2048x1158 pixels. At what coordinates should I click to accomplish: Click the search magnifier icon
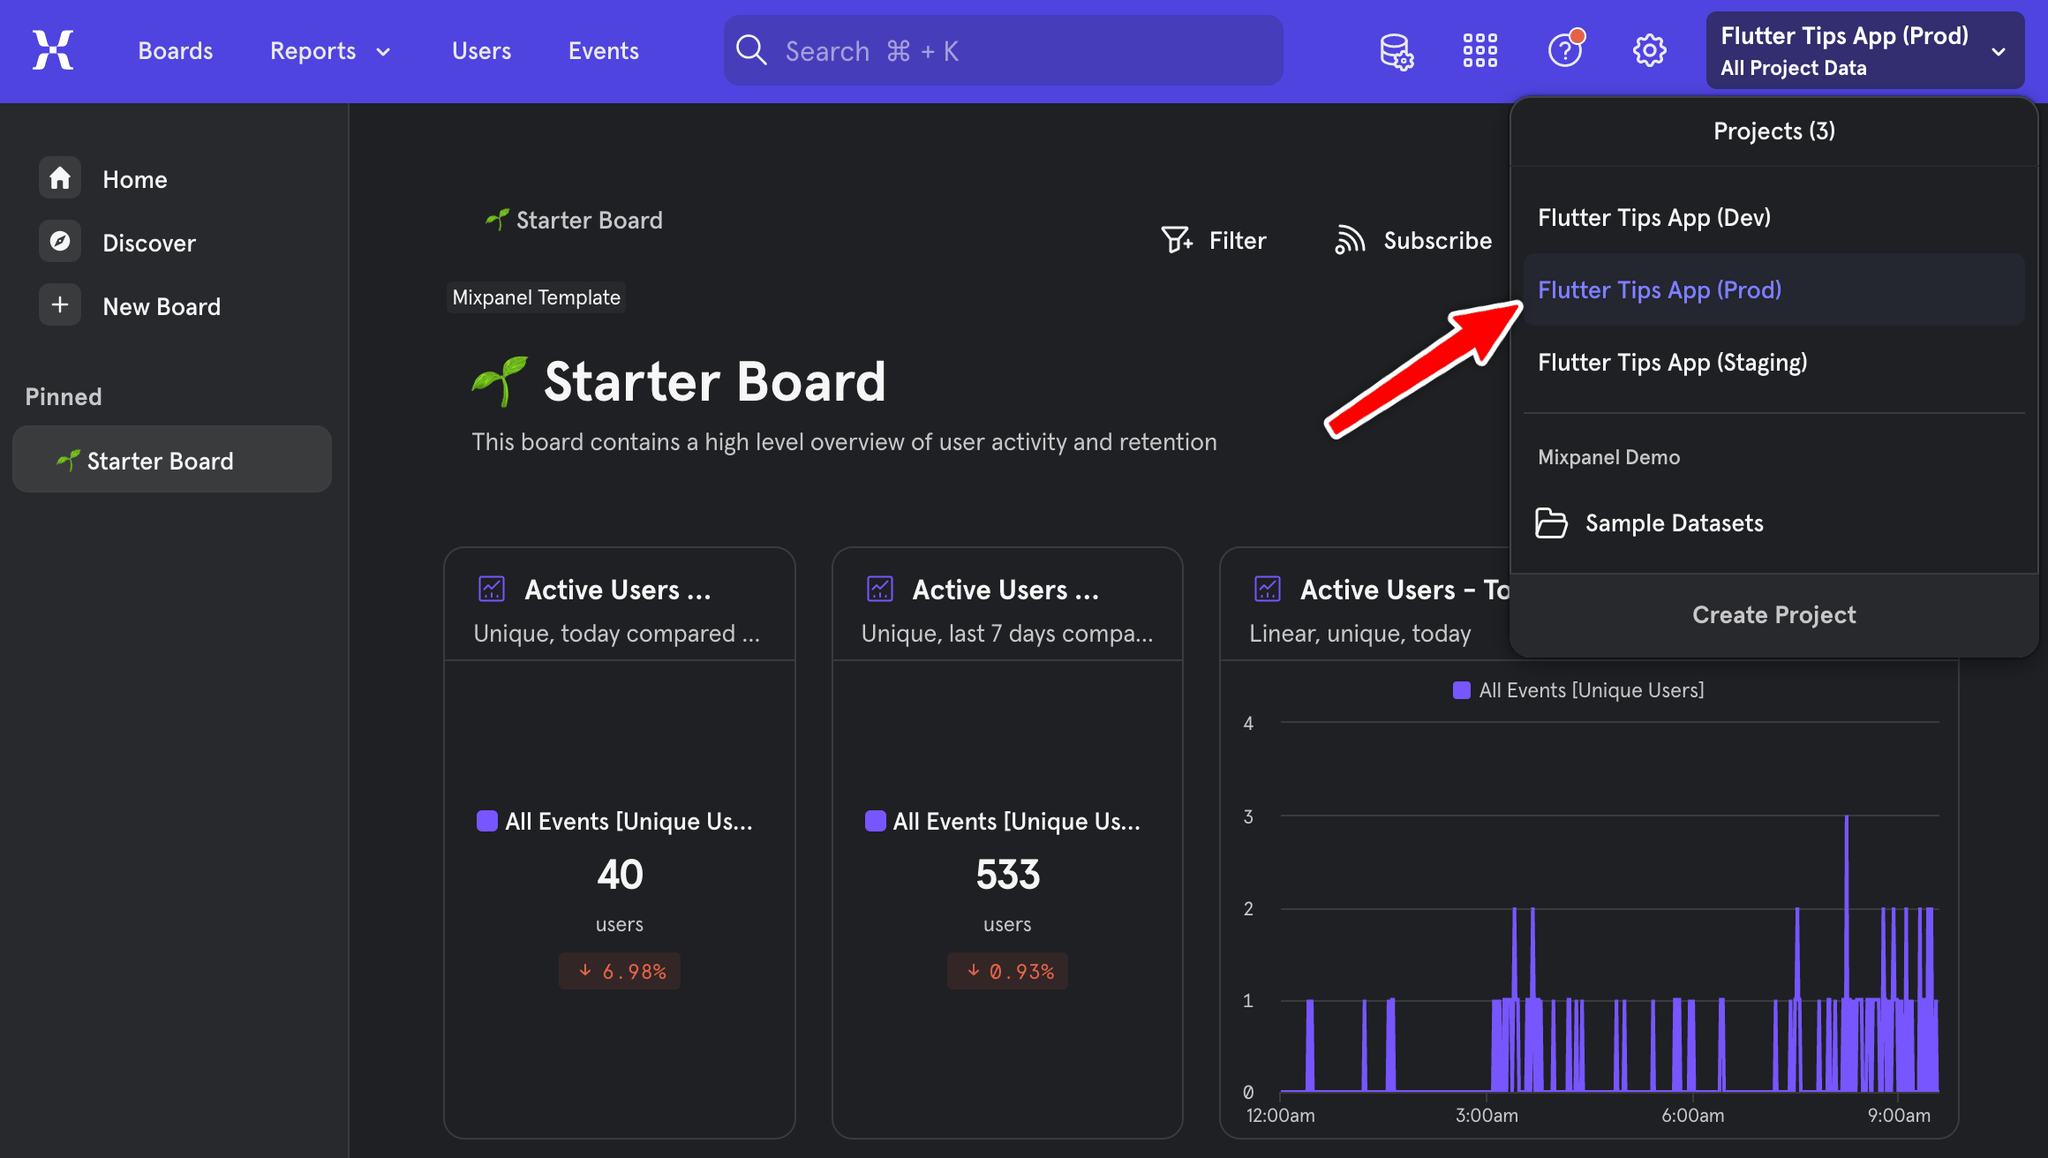coord(751,50)
